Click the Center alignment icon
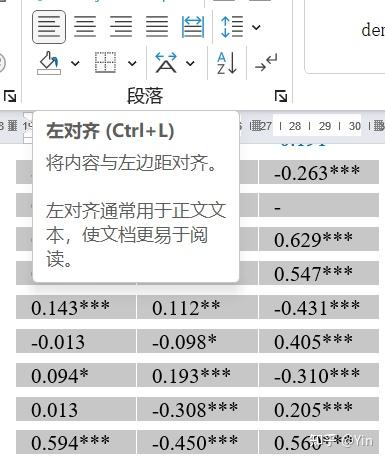Viewport: 385px width, 461px height. [x=85, y=27]
